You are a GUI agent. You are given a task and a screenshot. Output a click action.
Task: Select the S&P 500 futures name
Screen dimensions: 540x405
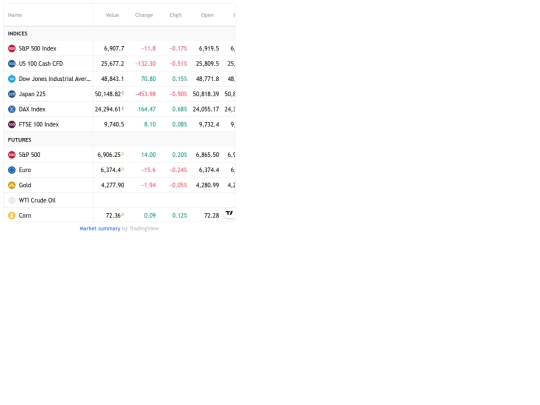pyautogui.click(x=30, y=155)
